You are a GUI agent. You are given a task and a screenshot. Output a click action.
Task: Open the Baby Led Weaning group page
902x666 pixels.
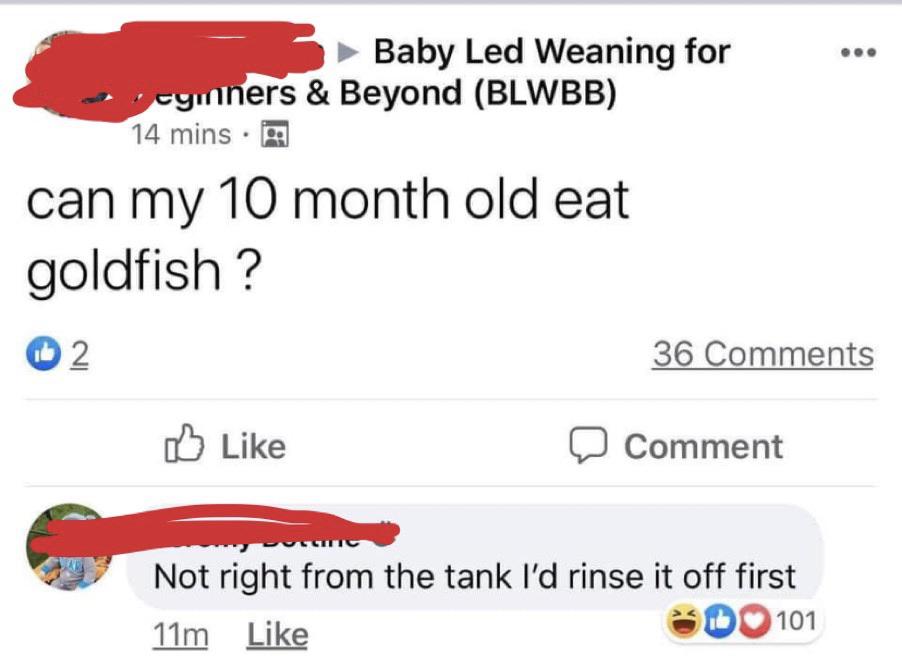click(x=551, y=50)
